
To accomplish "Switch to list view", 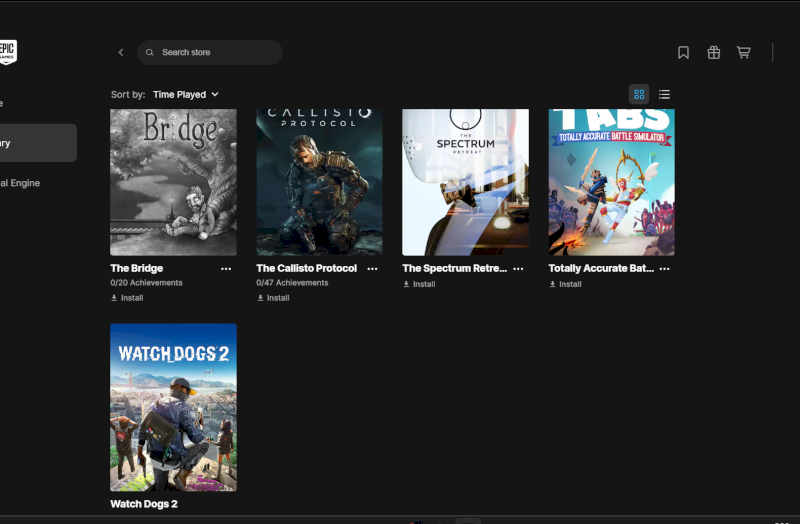I will coord(664,94).
